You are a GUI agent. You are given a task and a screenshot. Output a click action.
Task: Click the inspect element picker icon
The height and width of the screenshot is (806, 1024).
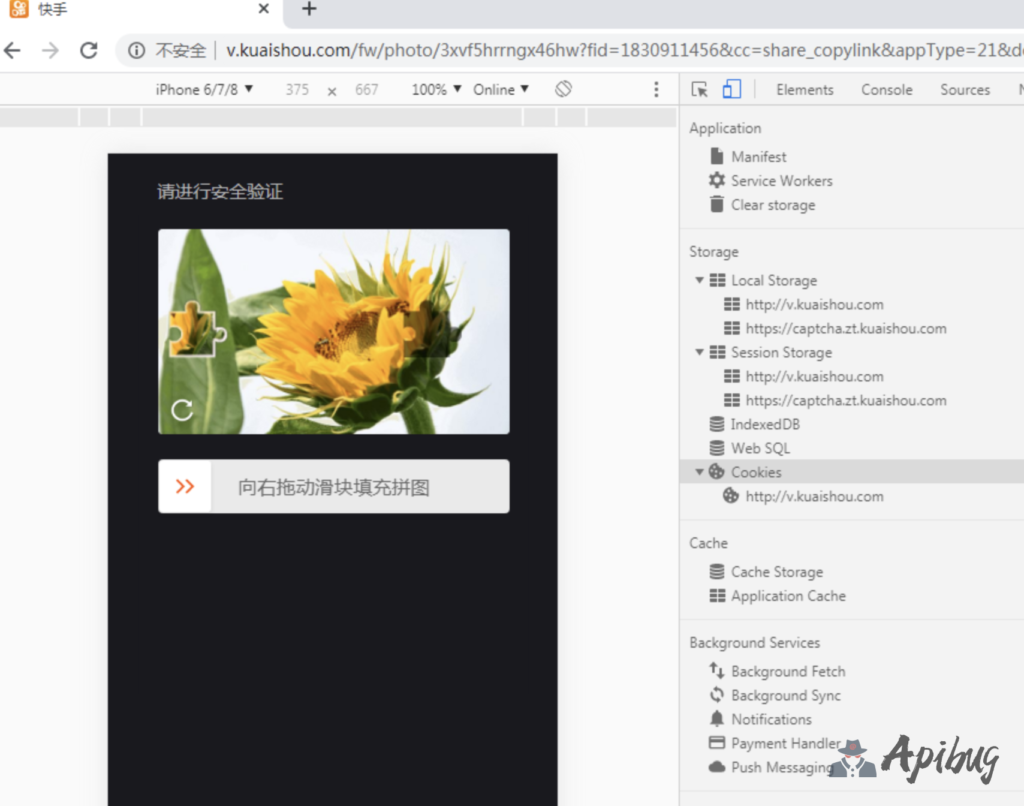pos(700,90)
